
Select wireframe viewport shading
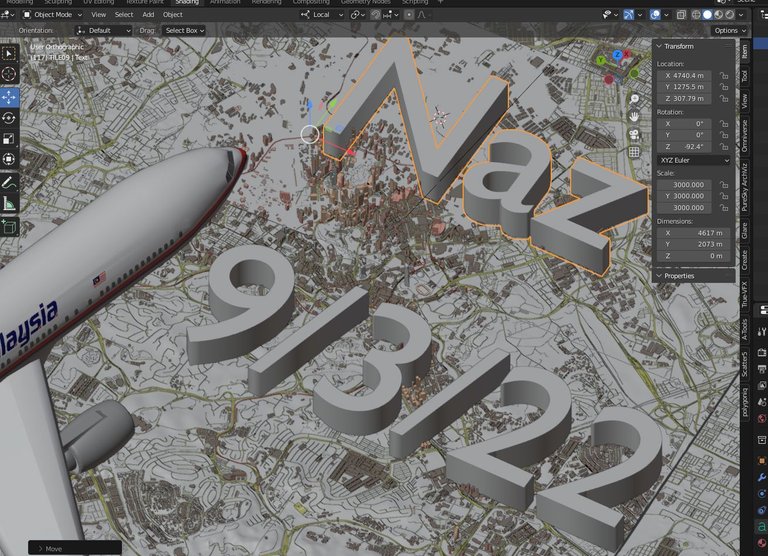696,15
